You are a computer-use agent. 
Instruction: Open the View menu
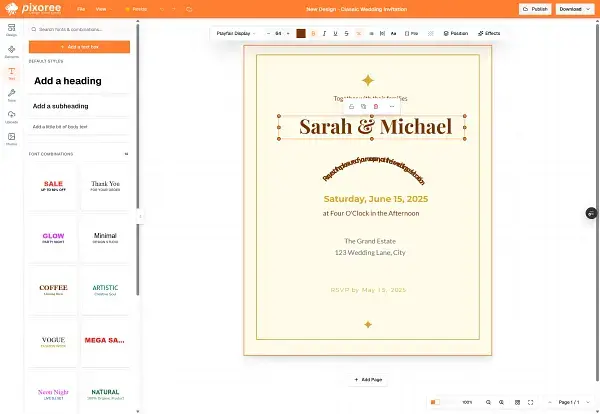[100, 8]
